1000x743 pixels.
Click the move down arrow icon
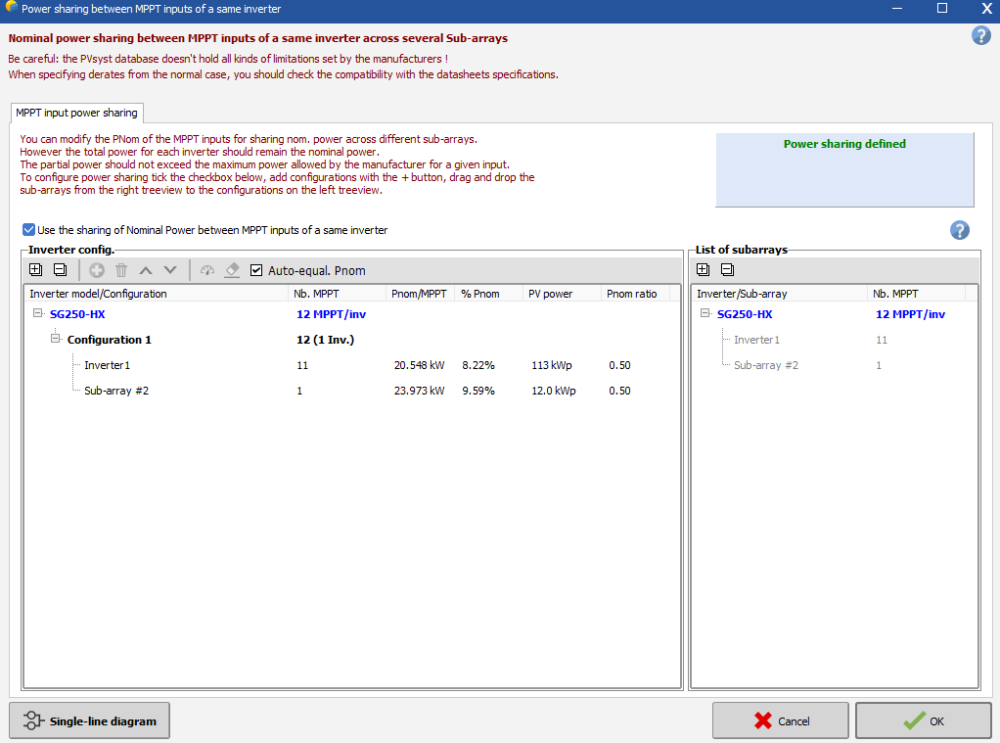(170, 270)
